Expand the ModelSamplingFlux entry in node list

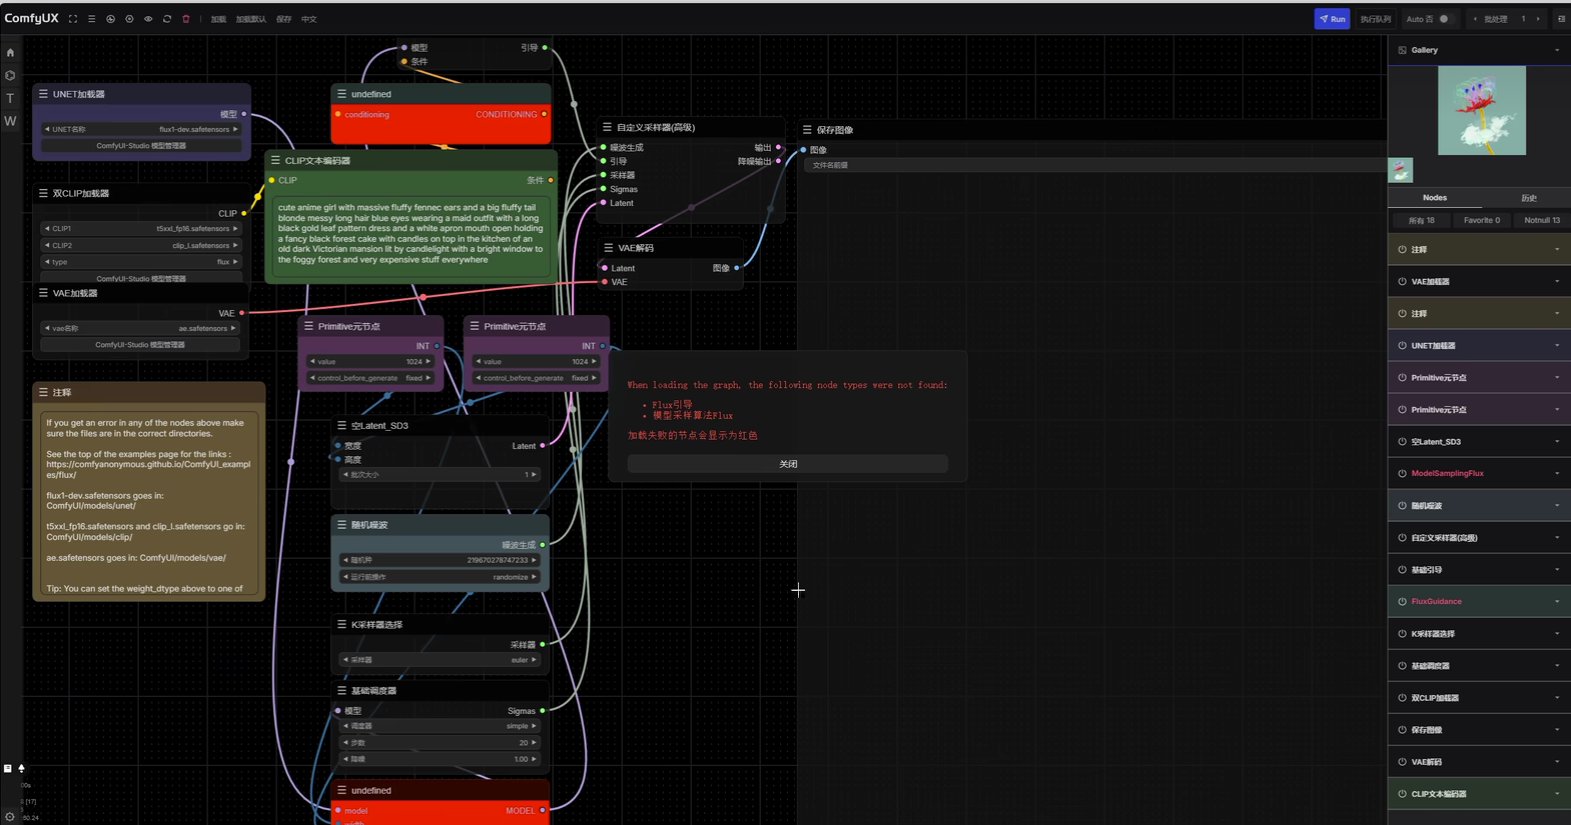pos(1556,474)
